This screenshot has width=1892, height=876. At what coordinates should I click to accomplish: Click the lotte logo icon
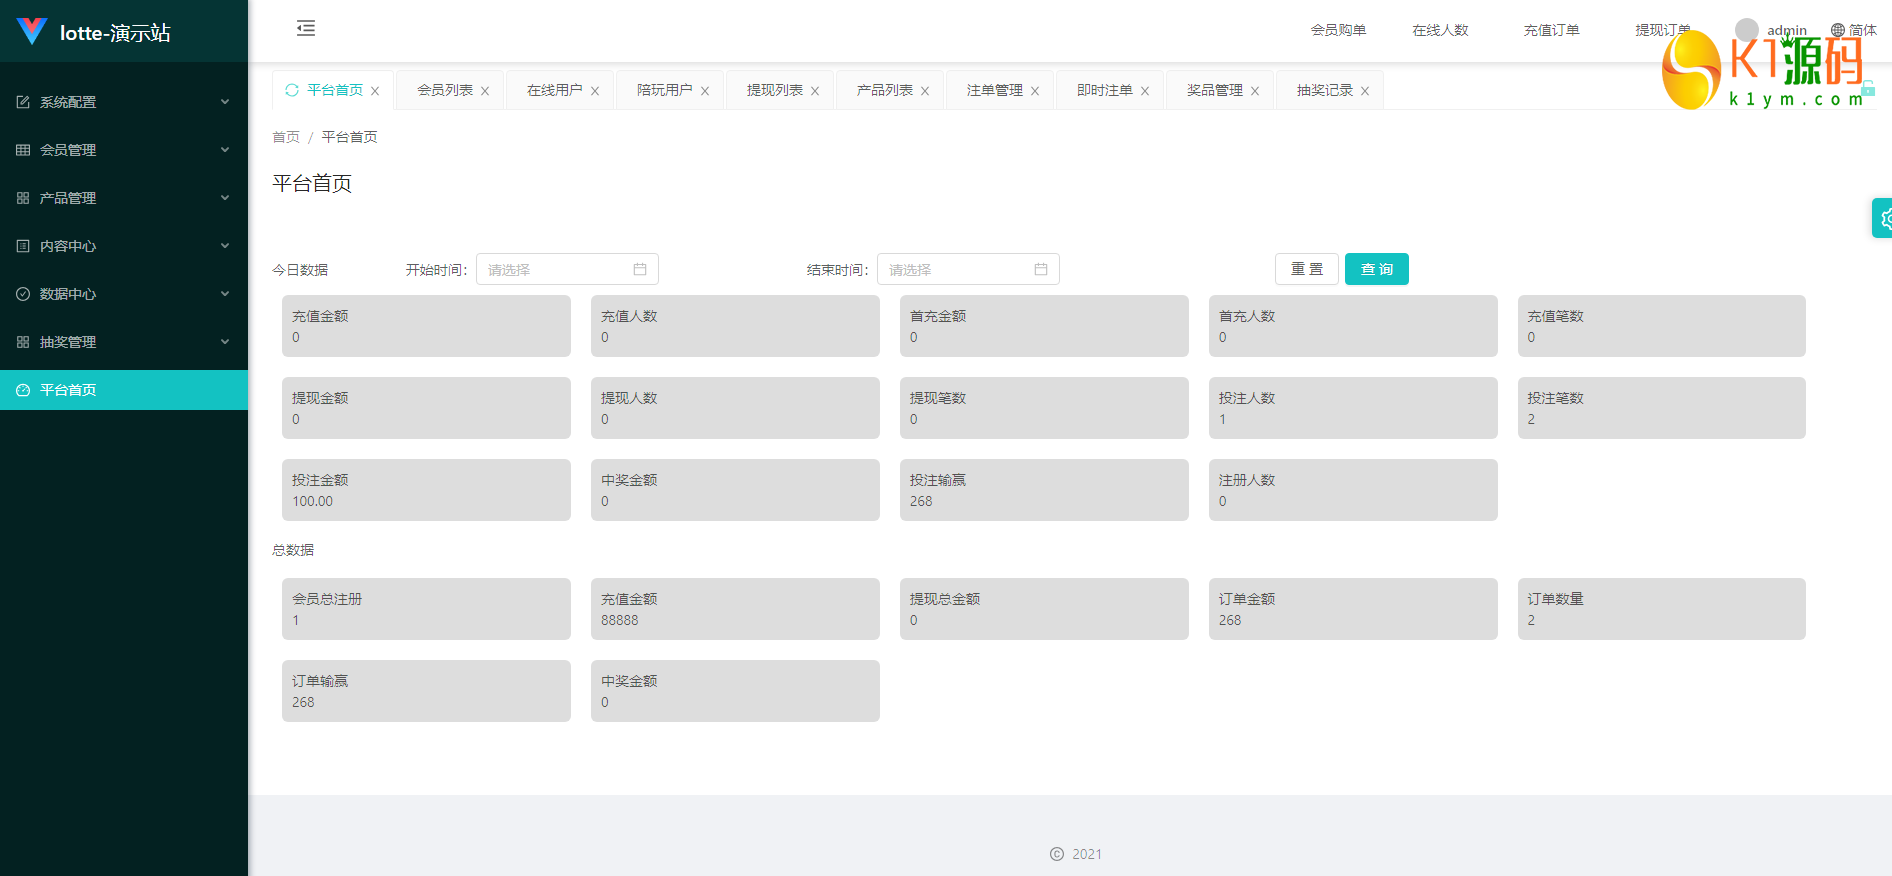[x=32, y=32]
